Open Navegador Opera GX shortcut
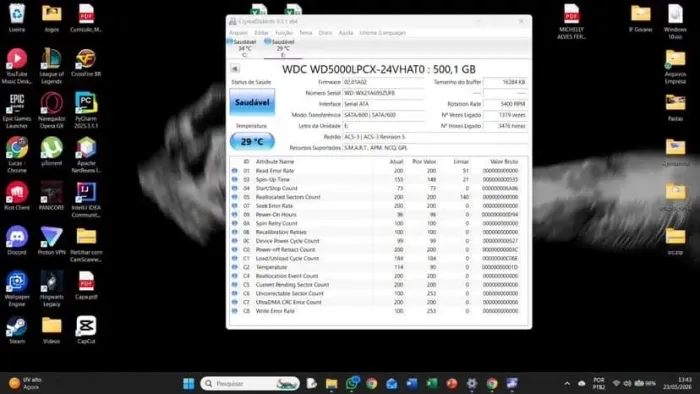700x394 pixels. [52, 111]
